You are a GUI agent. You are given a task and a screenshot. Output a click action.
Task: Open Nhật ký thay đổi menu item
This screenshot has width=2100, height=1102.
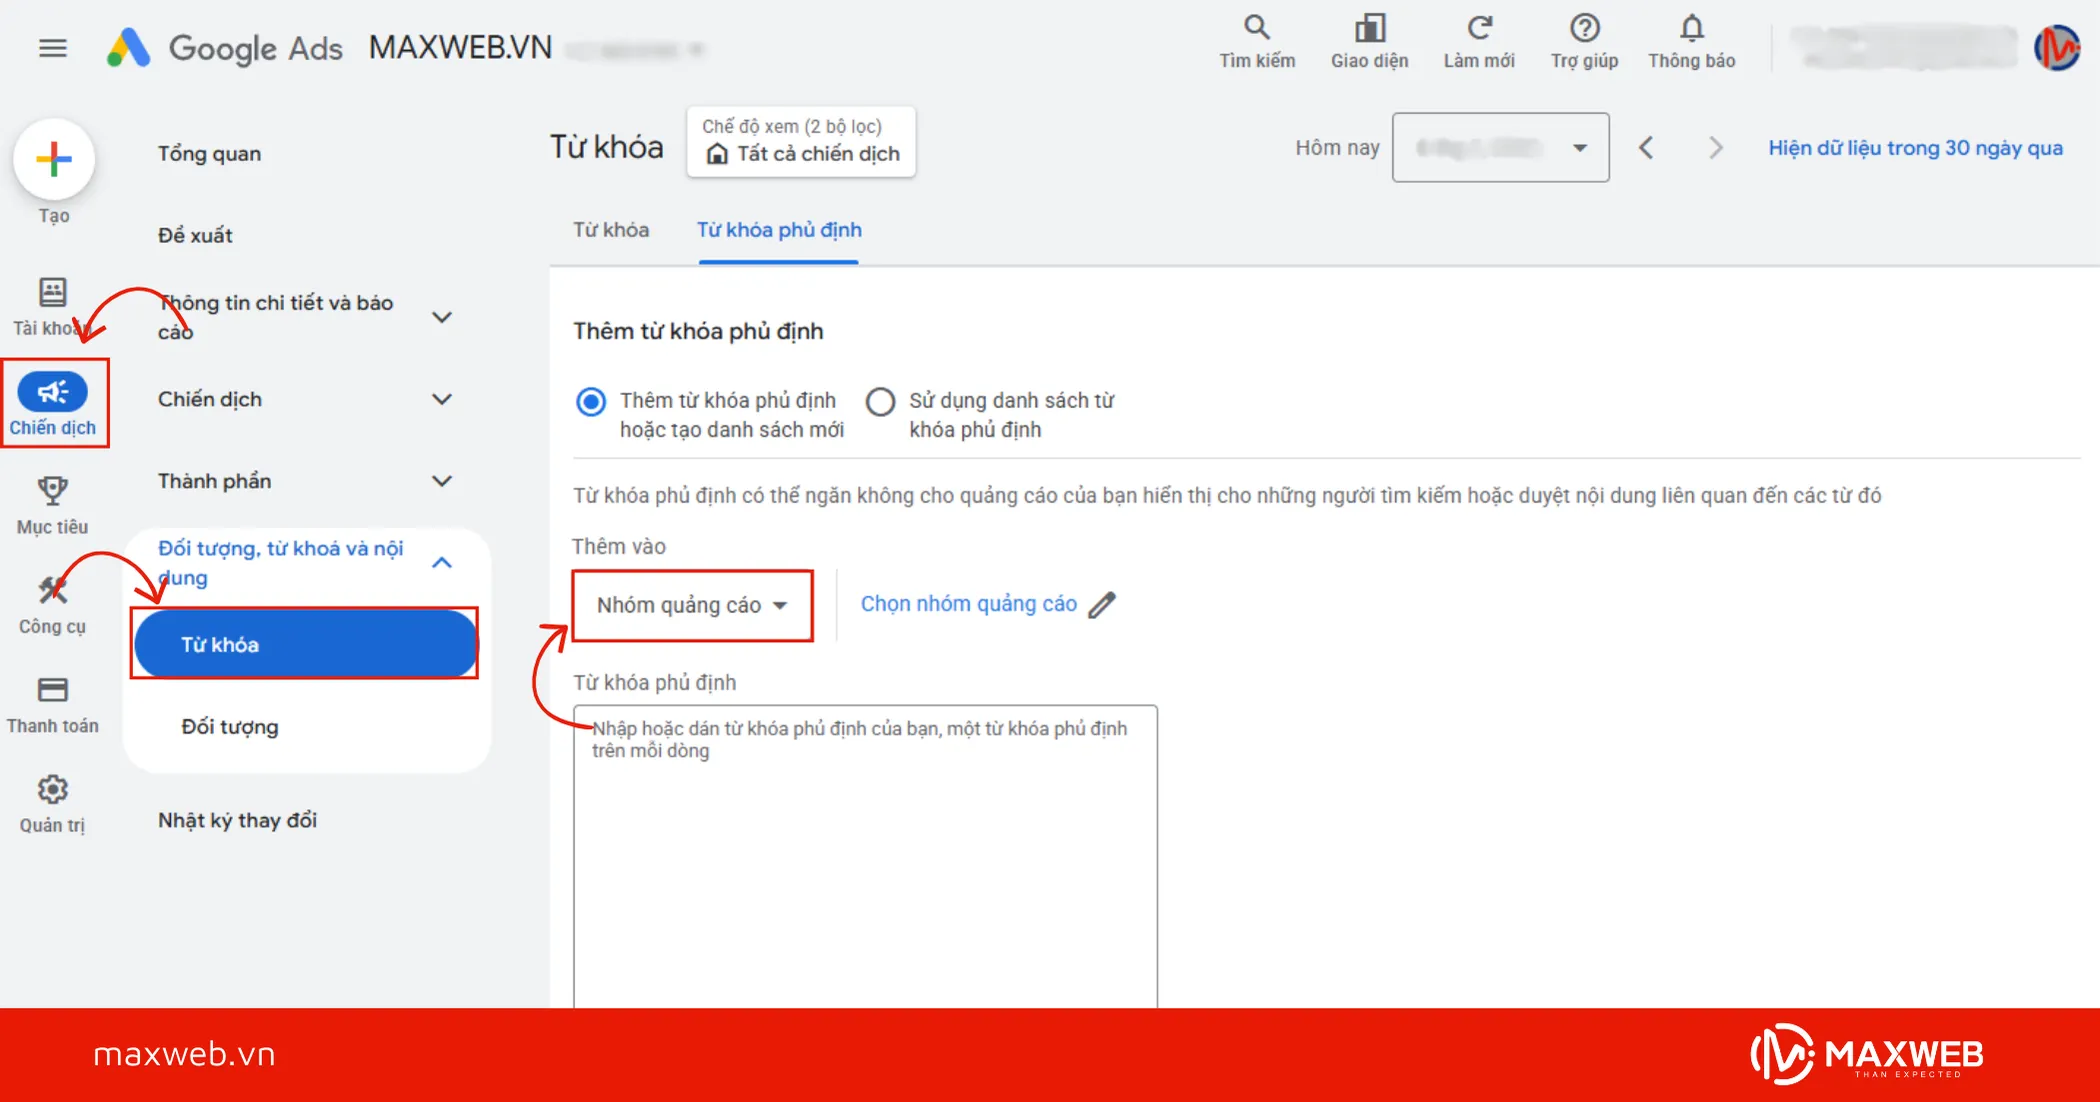point(237,820)
